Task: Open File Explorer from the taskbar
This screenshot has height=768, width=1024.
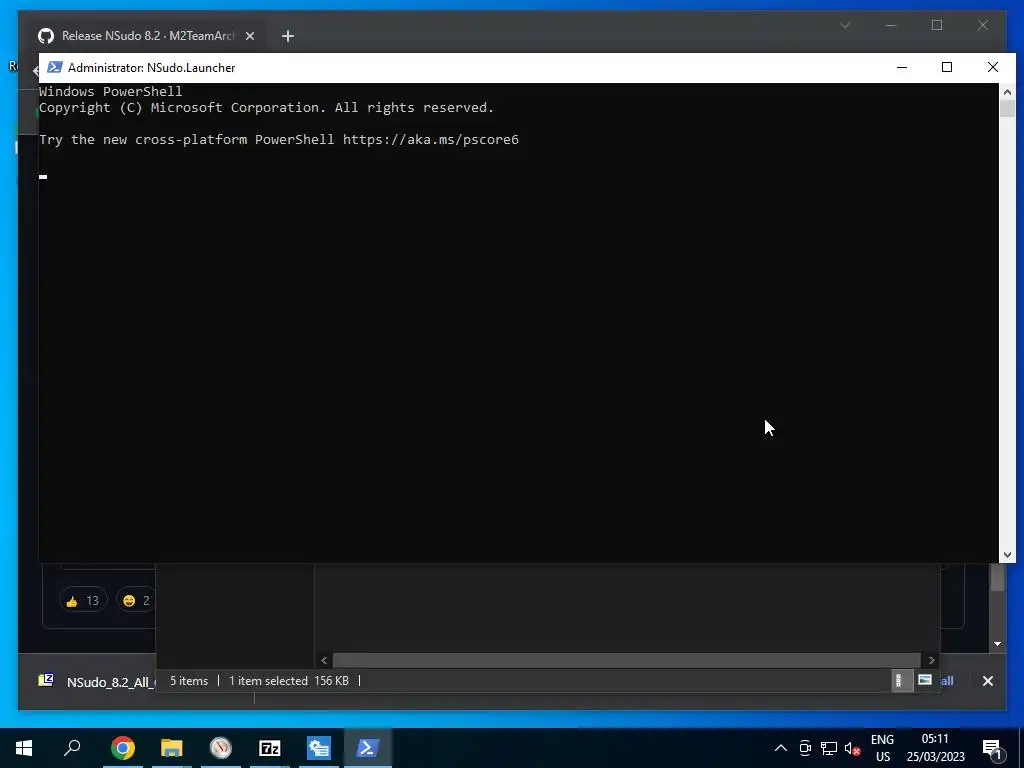Action: (x=172, y=748)
